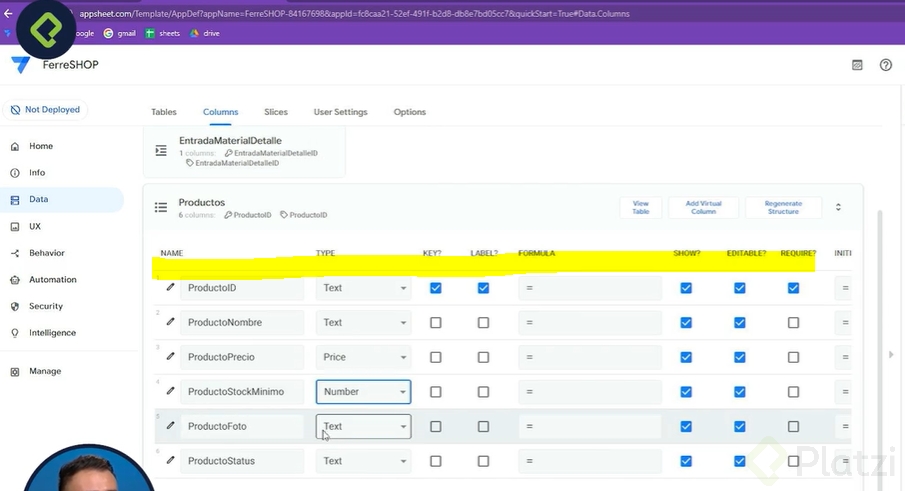
Task: Open the type dropdown for ProductoFoto
Action: pos(363,426)
